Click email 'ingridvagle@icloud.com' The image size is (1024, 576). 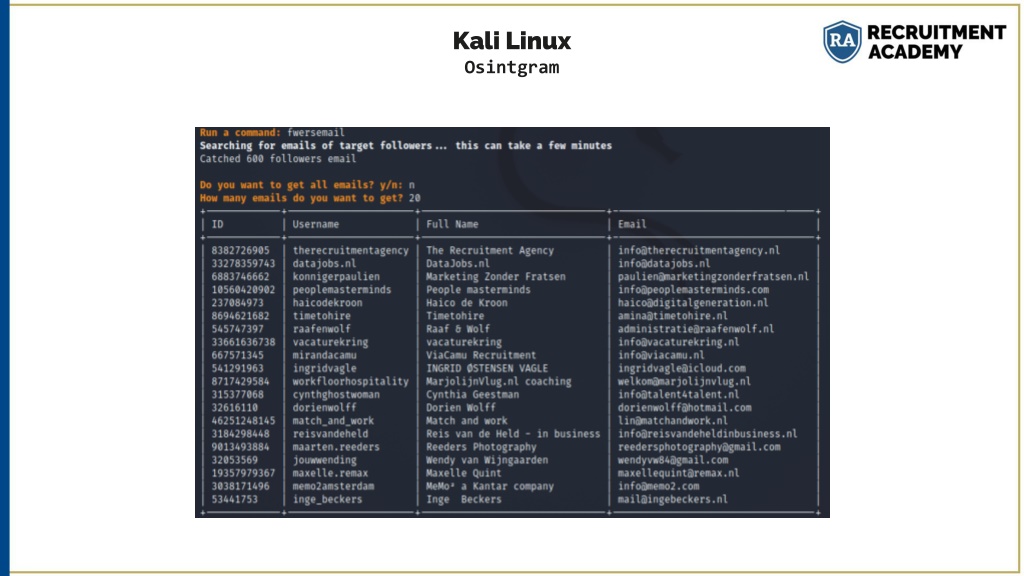[681, 368]
